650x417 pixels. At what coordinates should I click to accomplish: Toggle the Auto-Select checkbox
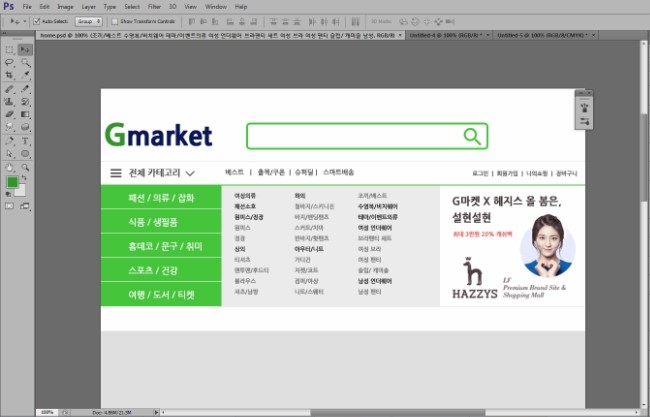click(x=36, y=21)
